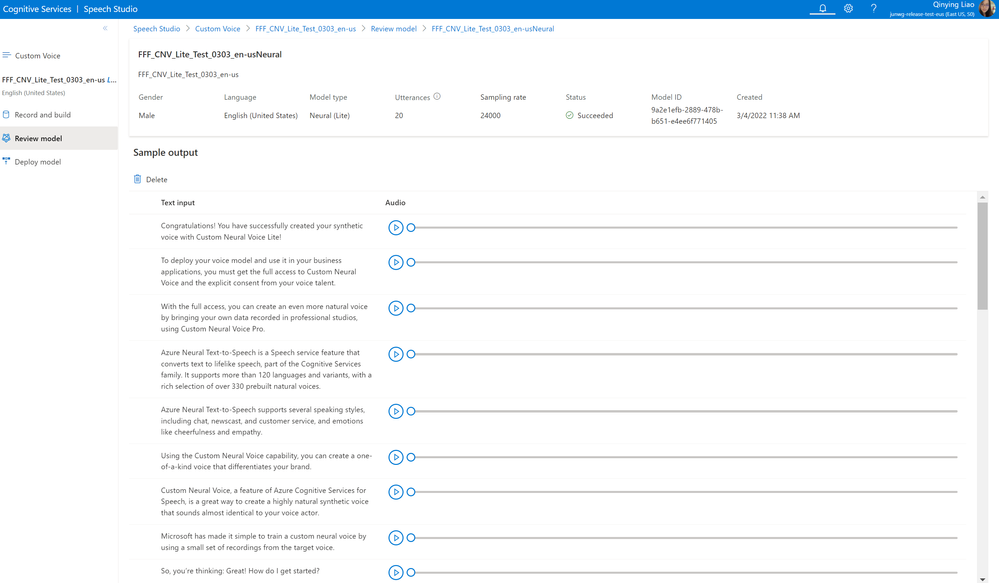
Task: Click the Neural (Lite) model type value
Action: click(x=329, y=115)
